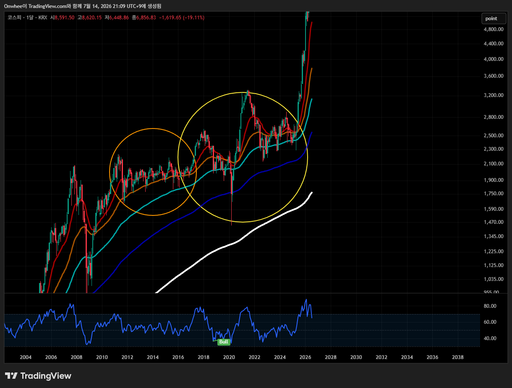
Task: Click the year 2036 on the time axis
Action: [432, 357]
